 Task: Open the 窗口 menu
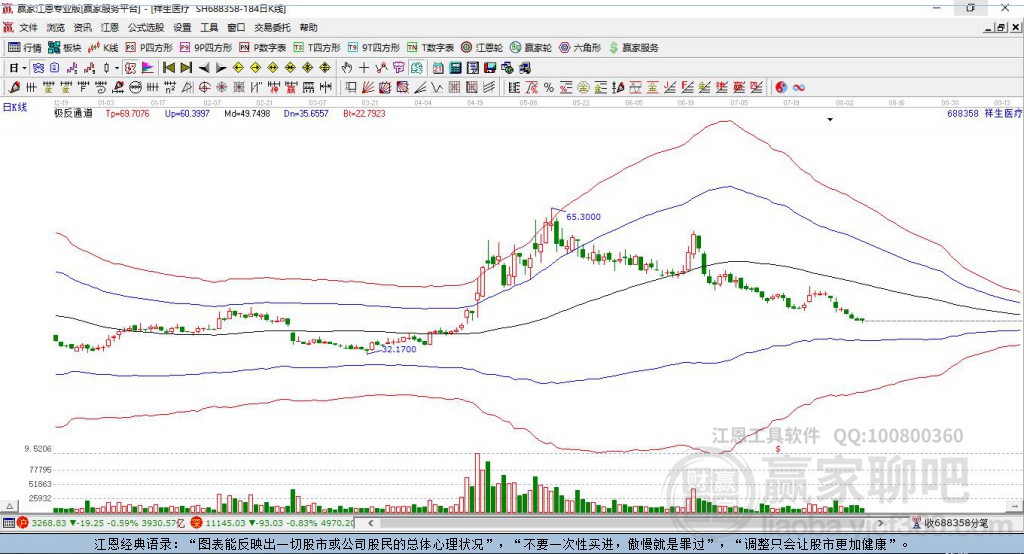tap(236, 27)
